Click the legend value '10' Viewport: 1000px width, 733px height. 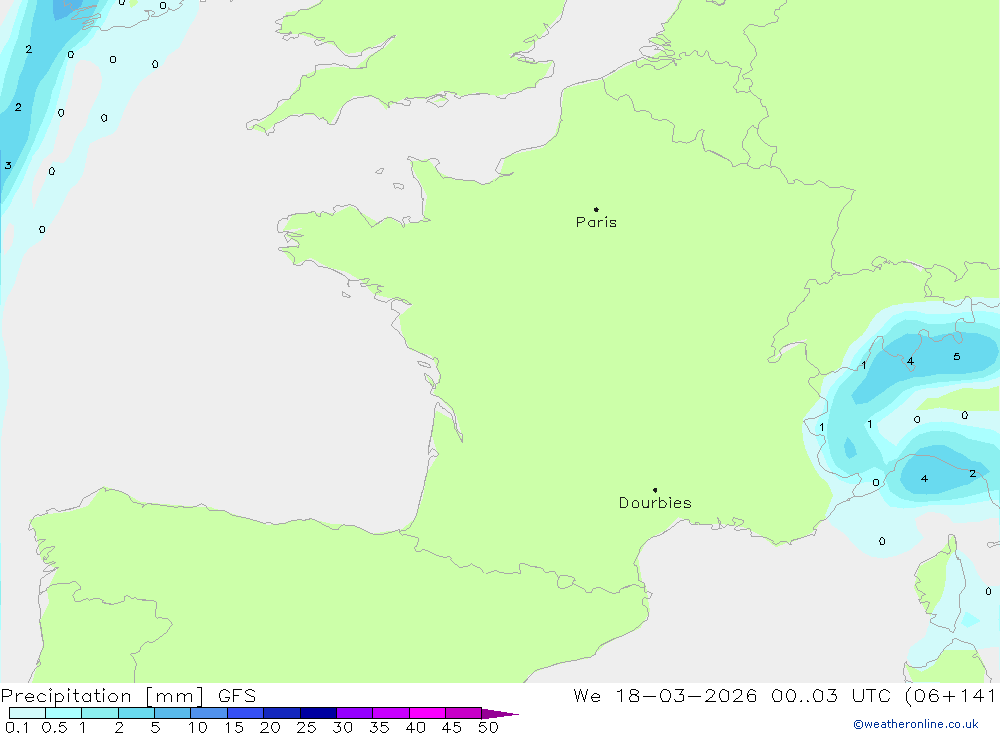pos(198,727)
